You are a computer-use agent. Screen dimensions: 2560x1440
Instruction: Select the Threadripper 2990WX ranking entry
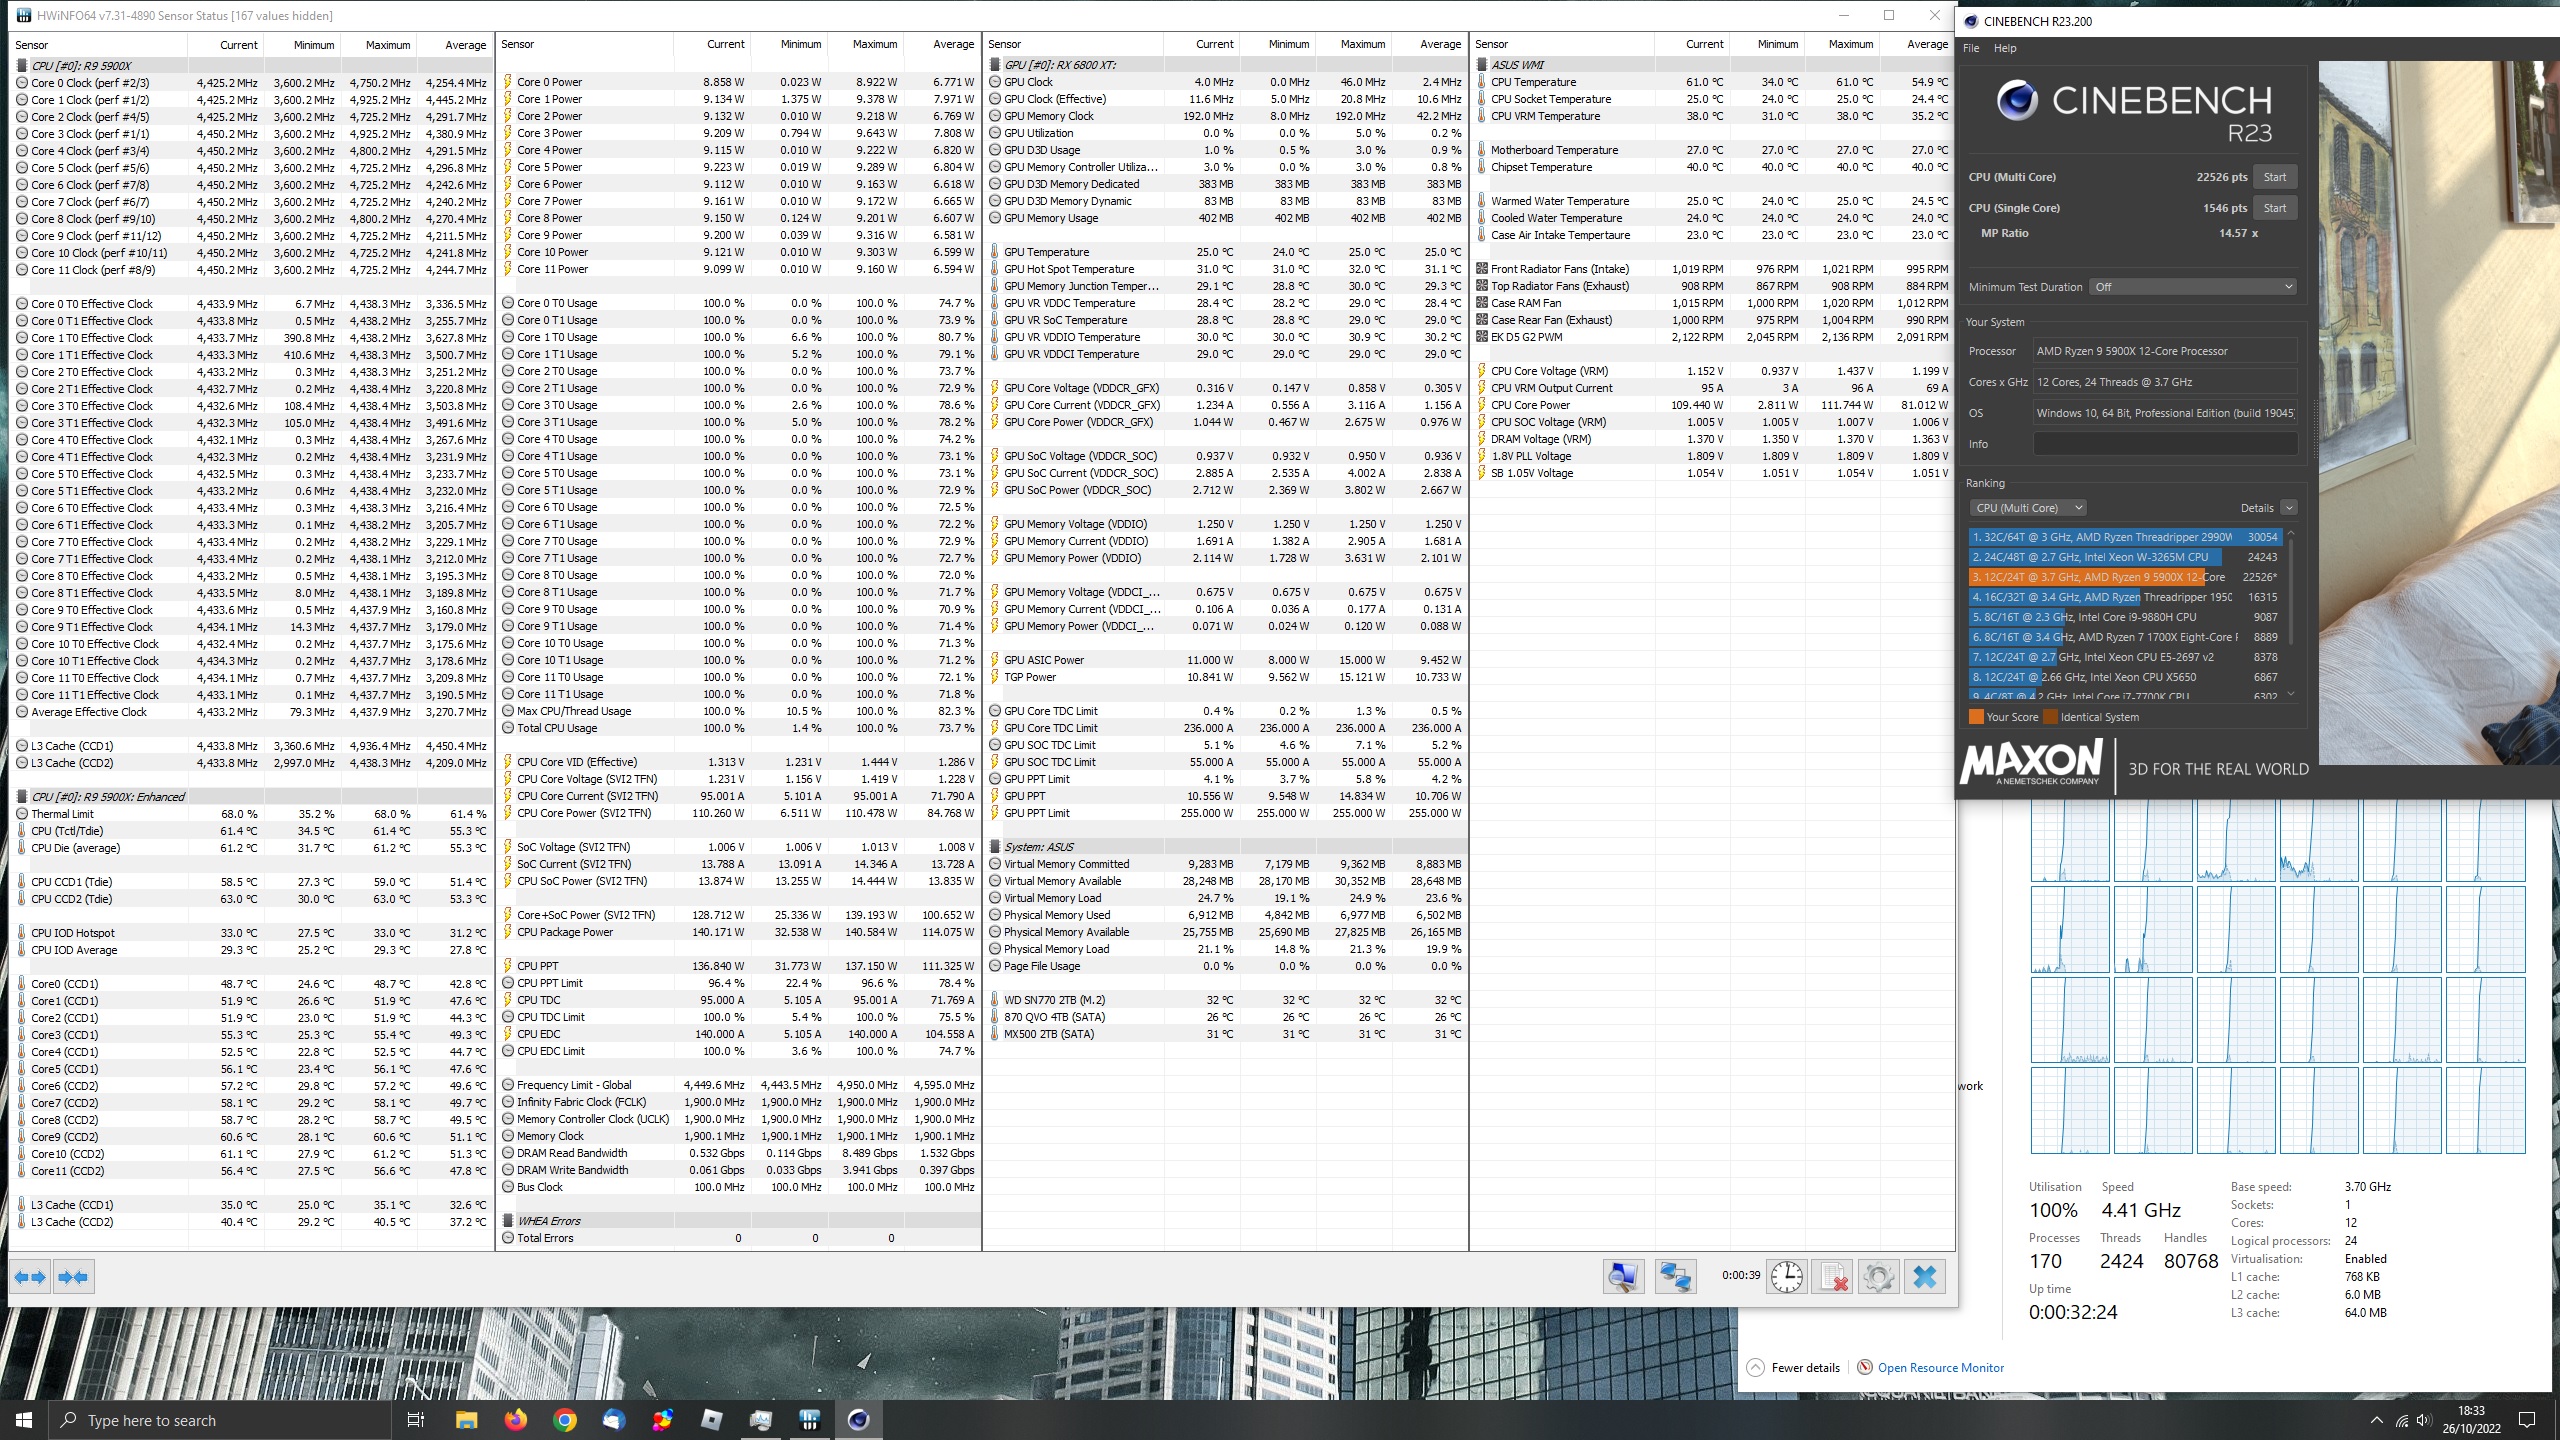coord(2125,537)
